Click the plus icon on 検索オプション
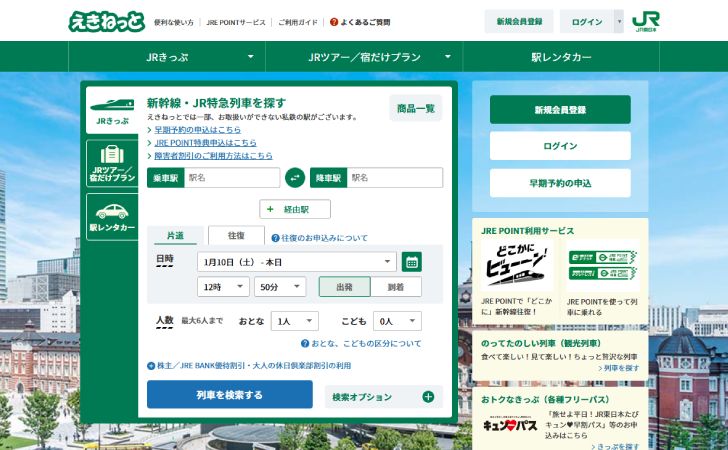 pyautogui.click(x=428, y=397)
